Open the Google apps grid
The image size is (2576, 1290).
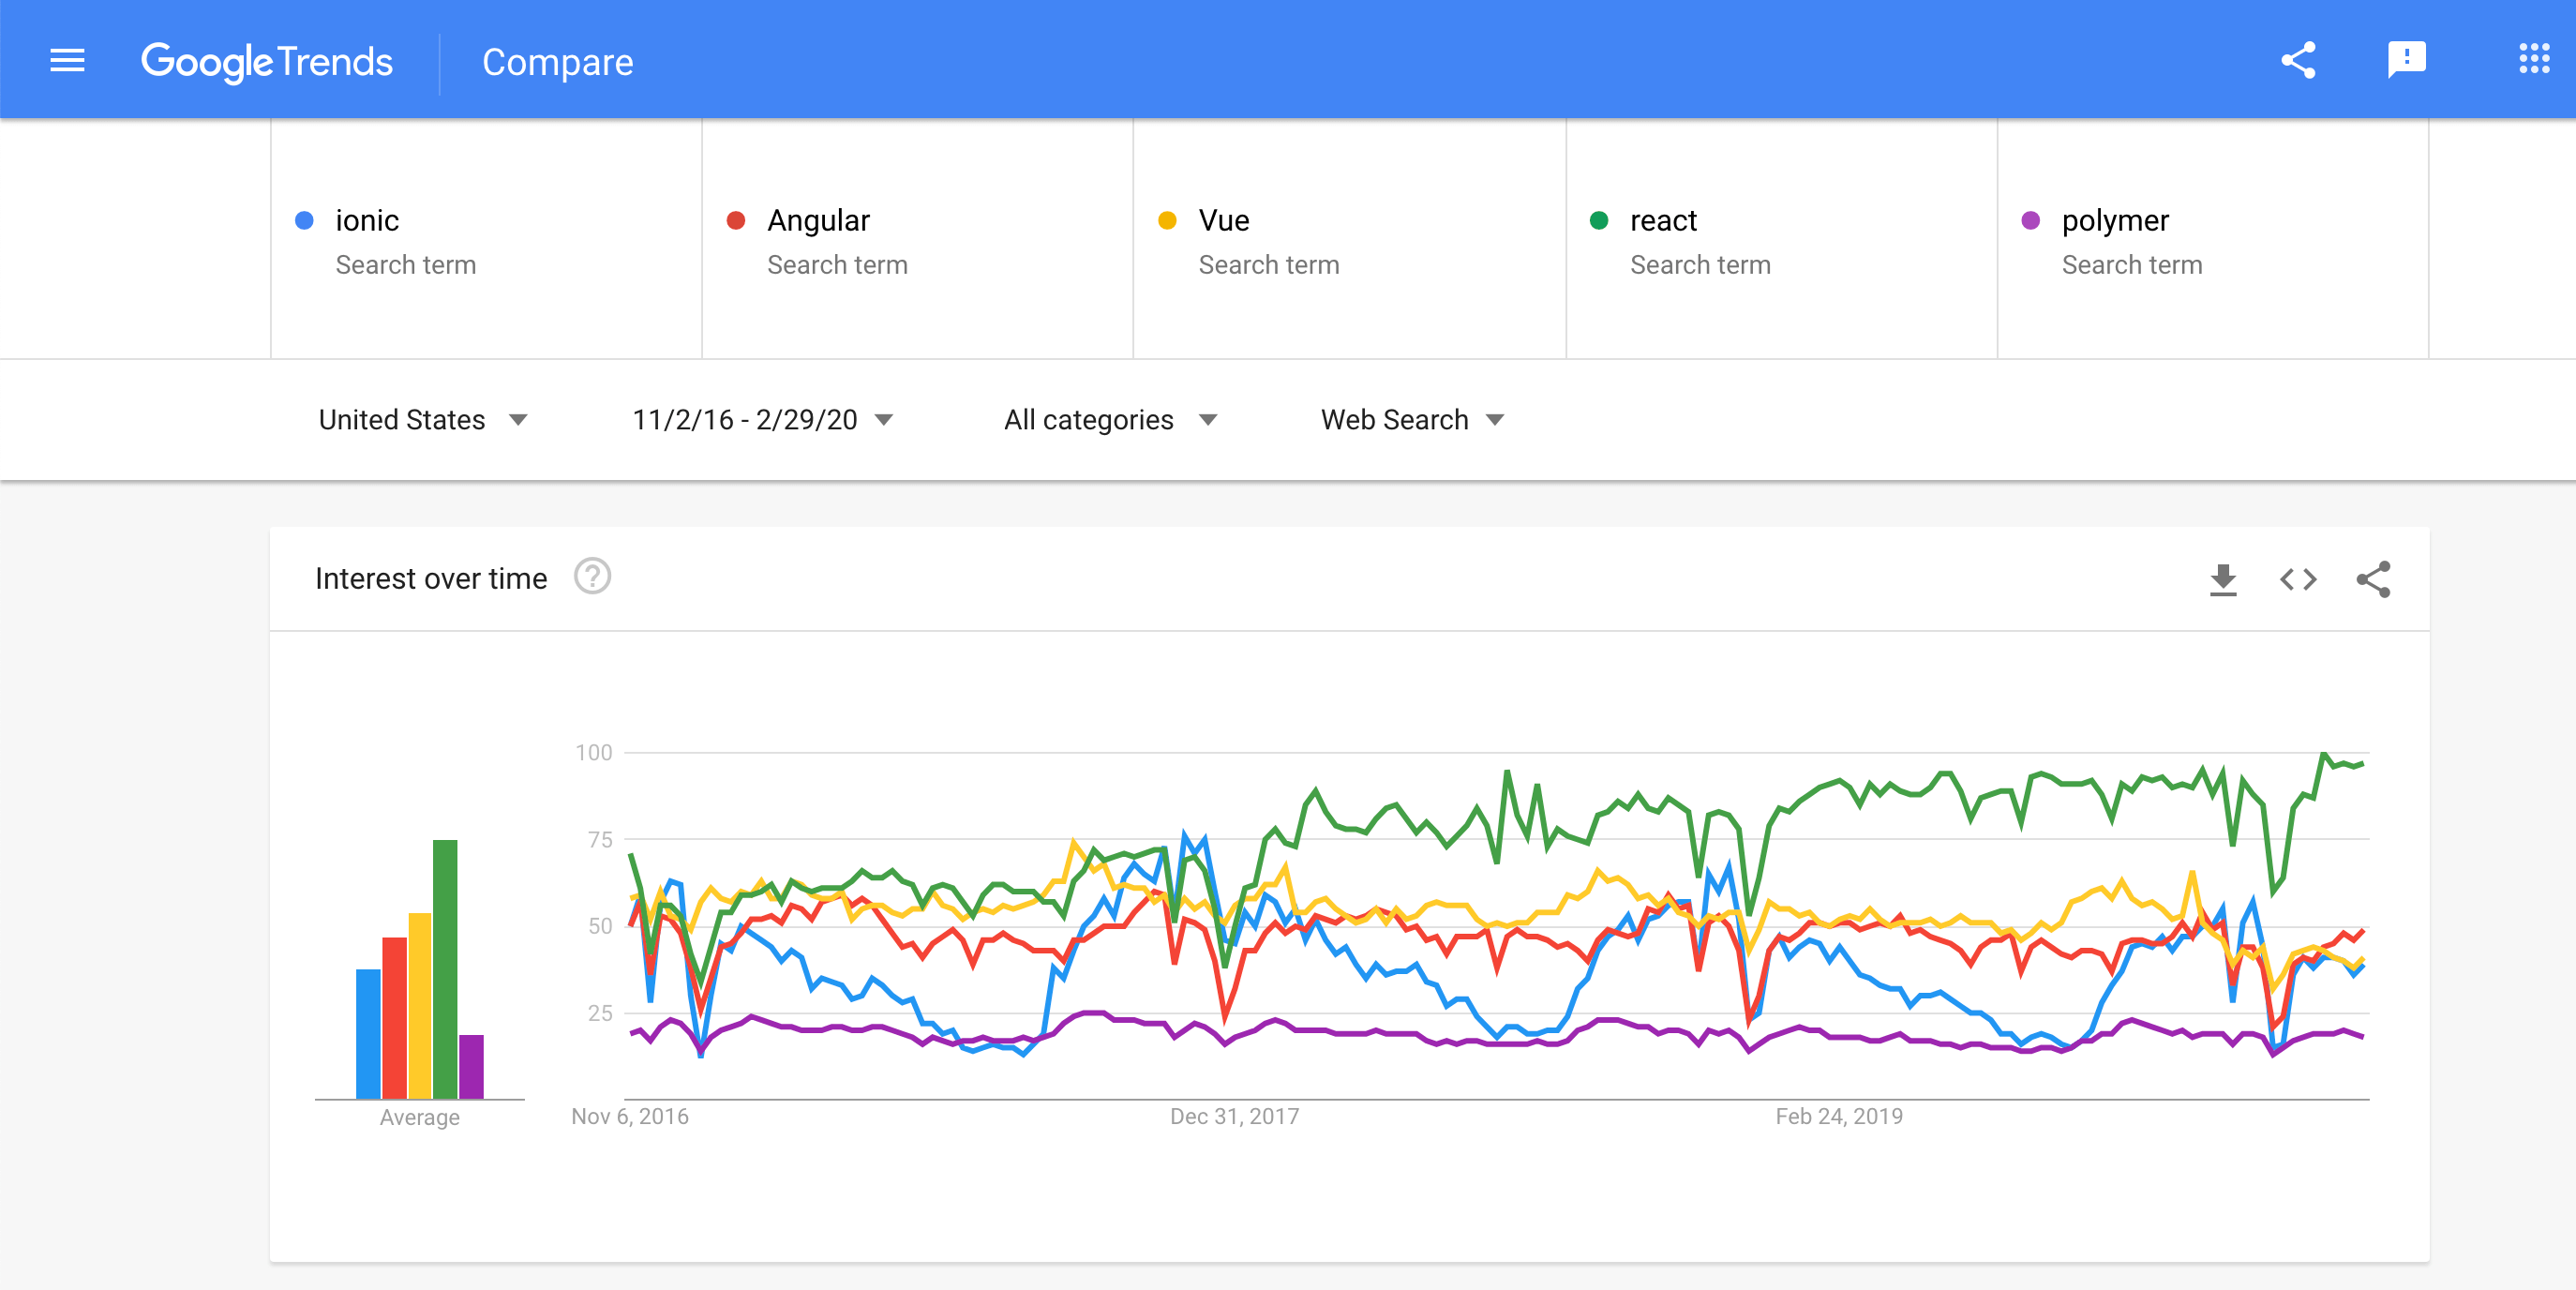click(2534, 59)
